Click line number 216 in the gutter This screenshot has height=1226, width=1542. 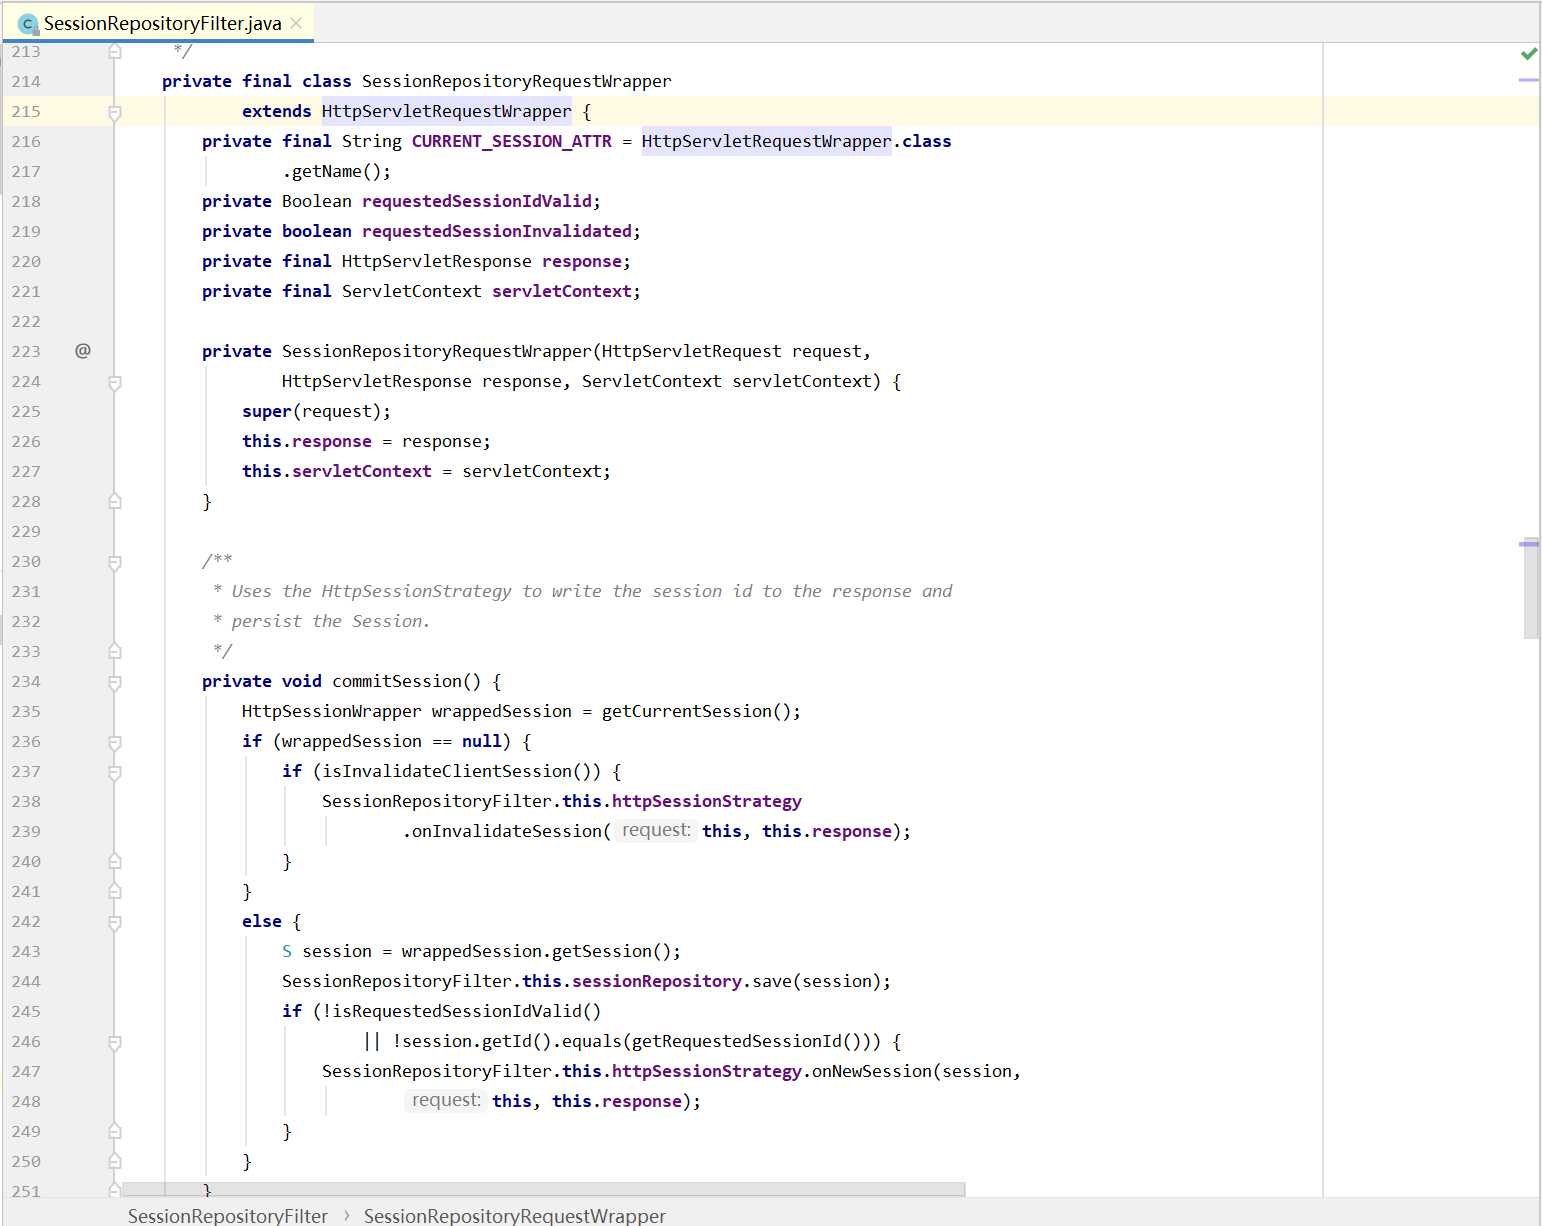click(26, 141)
